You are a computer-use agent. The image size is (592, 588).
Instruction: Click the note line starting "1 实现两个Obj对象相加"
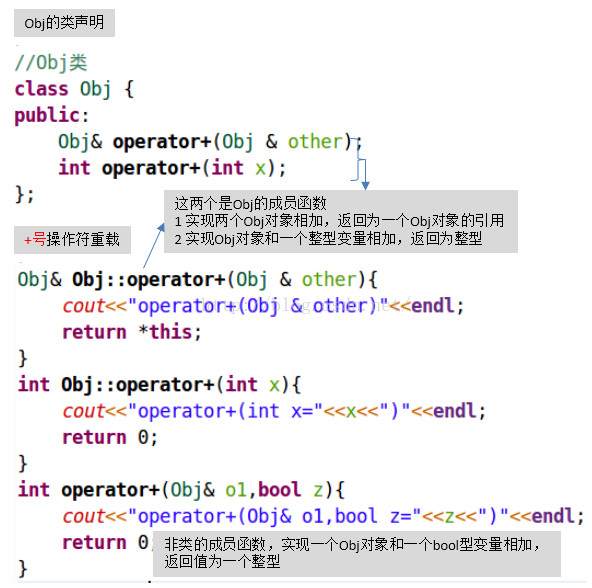coord(339,221)
